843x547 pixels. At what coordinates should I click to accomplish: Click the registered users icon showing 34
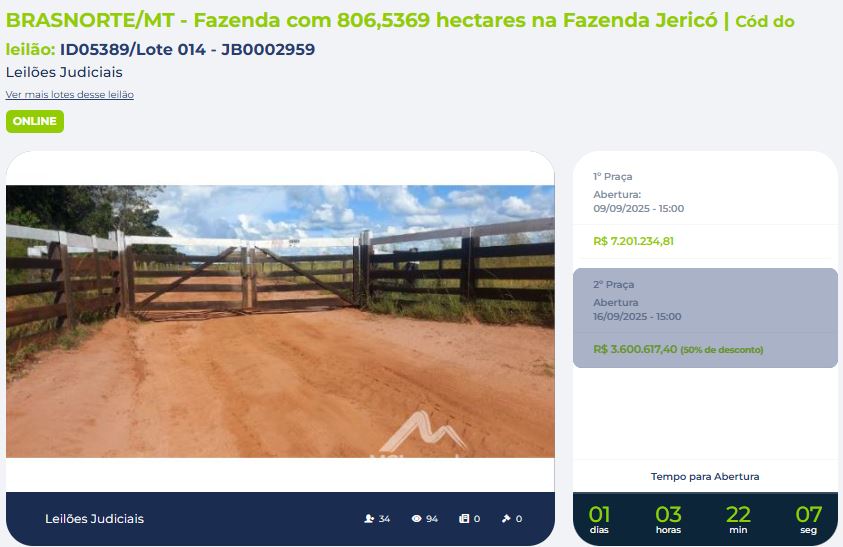tap(369, 518)
